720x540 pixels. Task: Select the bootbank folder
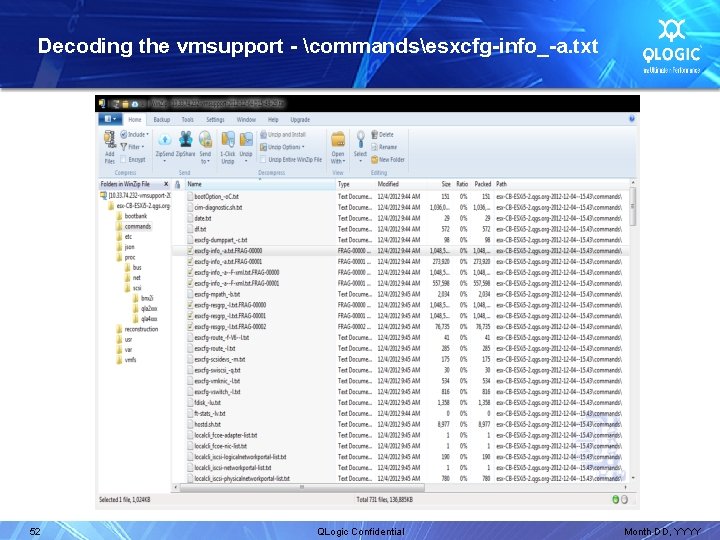pyautogui.click(x=132, y=216)
